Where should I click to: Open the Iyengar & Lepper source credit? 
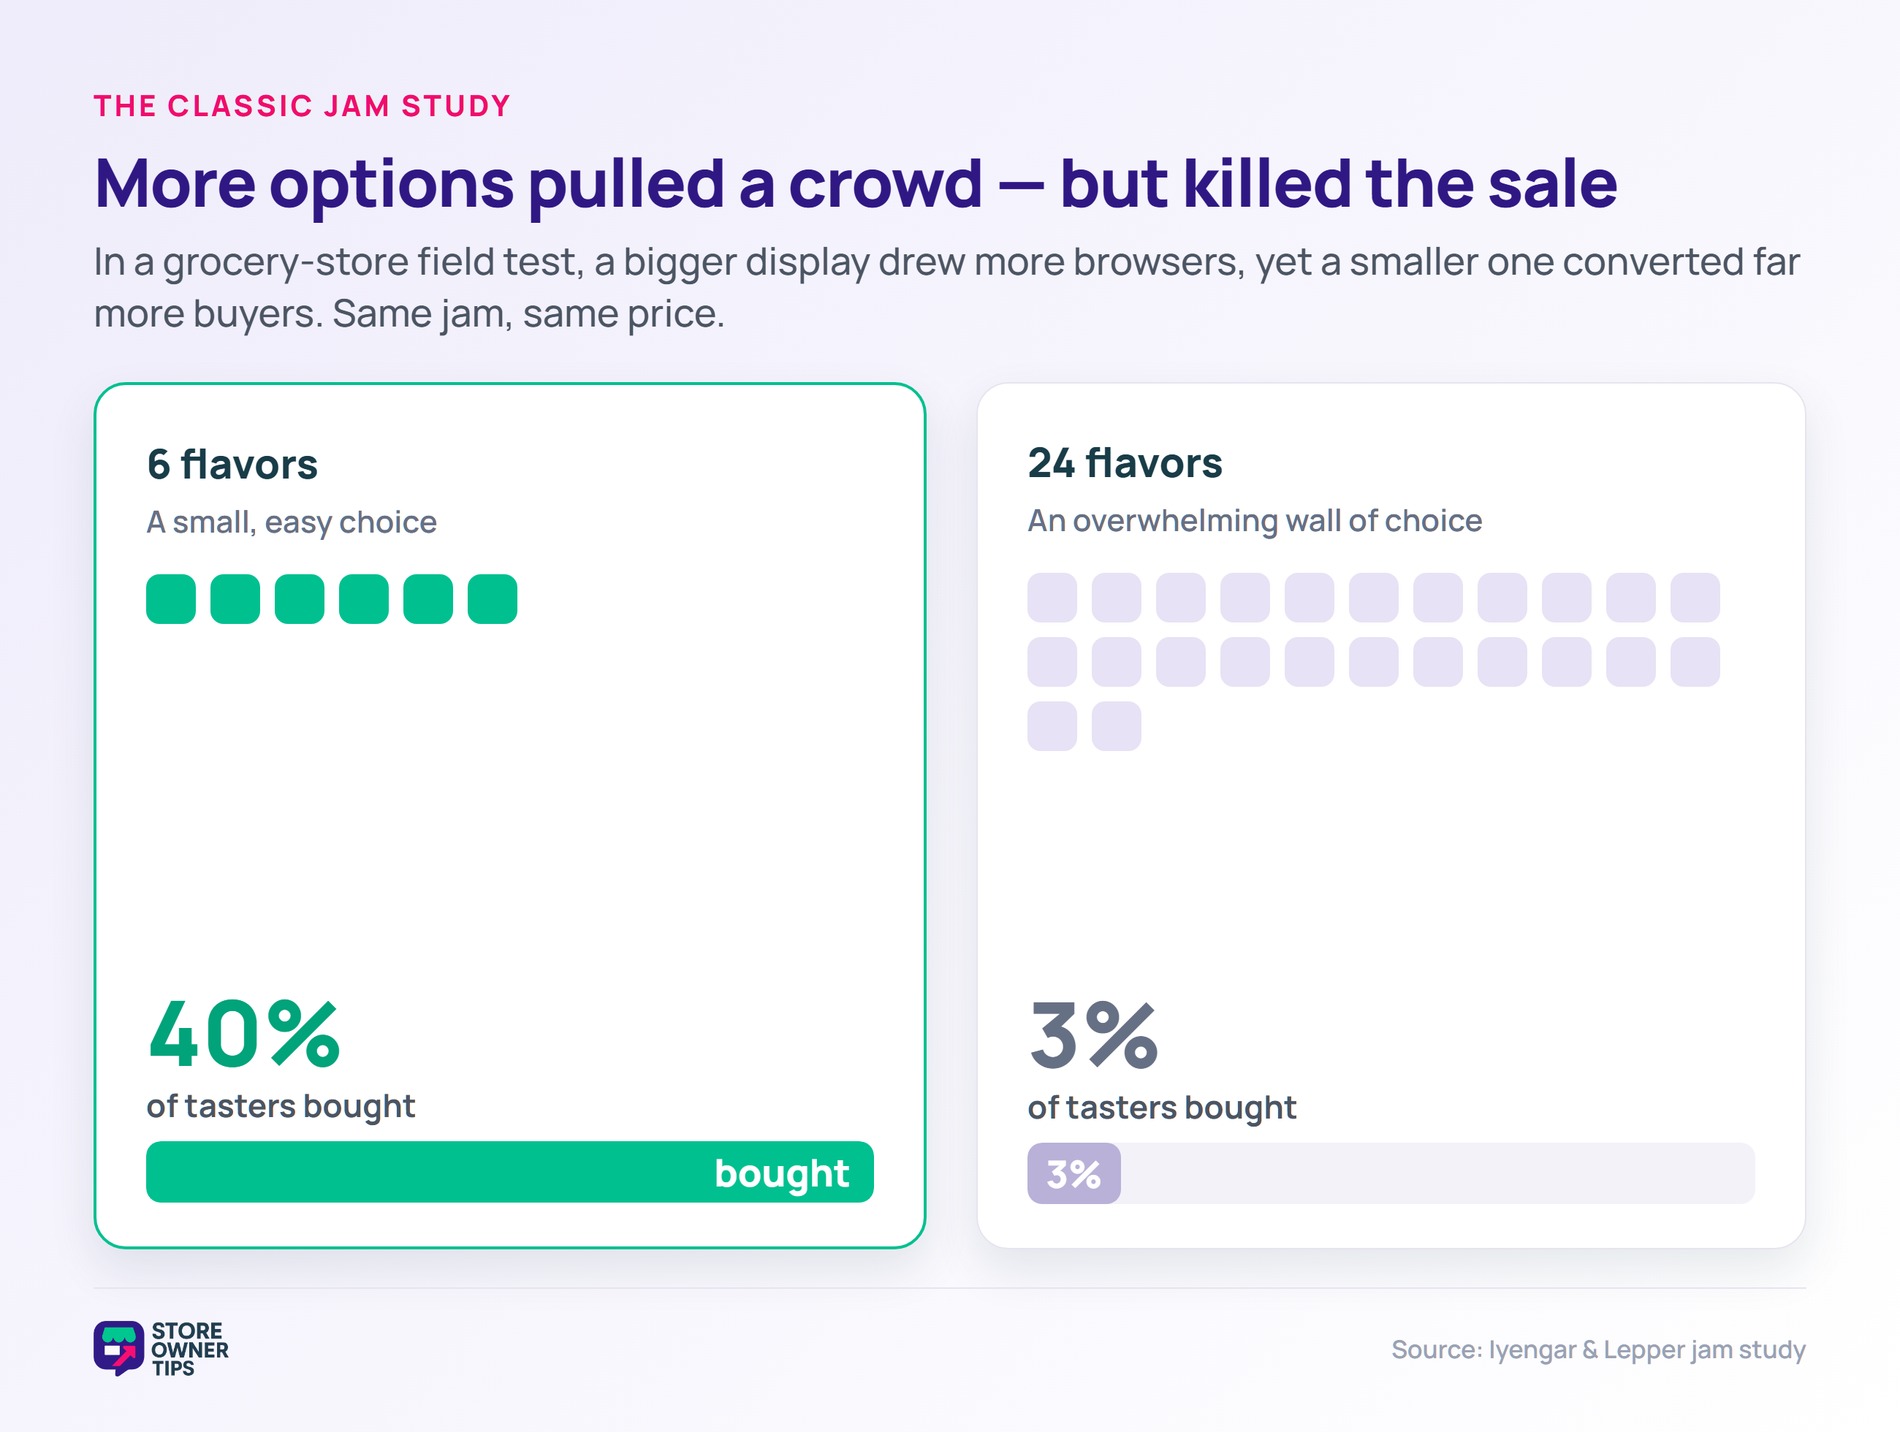point(1598,1350)
